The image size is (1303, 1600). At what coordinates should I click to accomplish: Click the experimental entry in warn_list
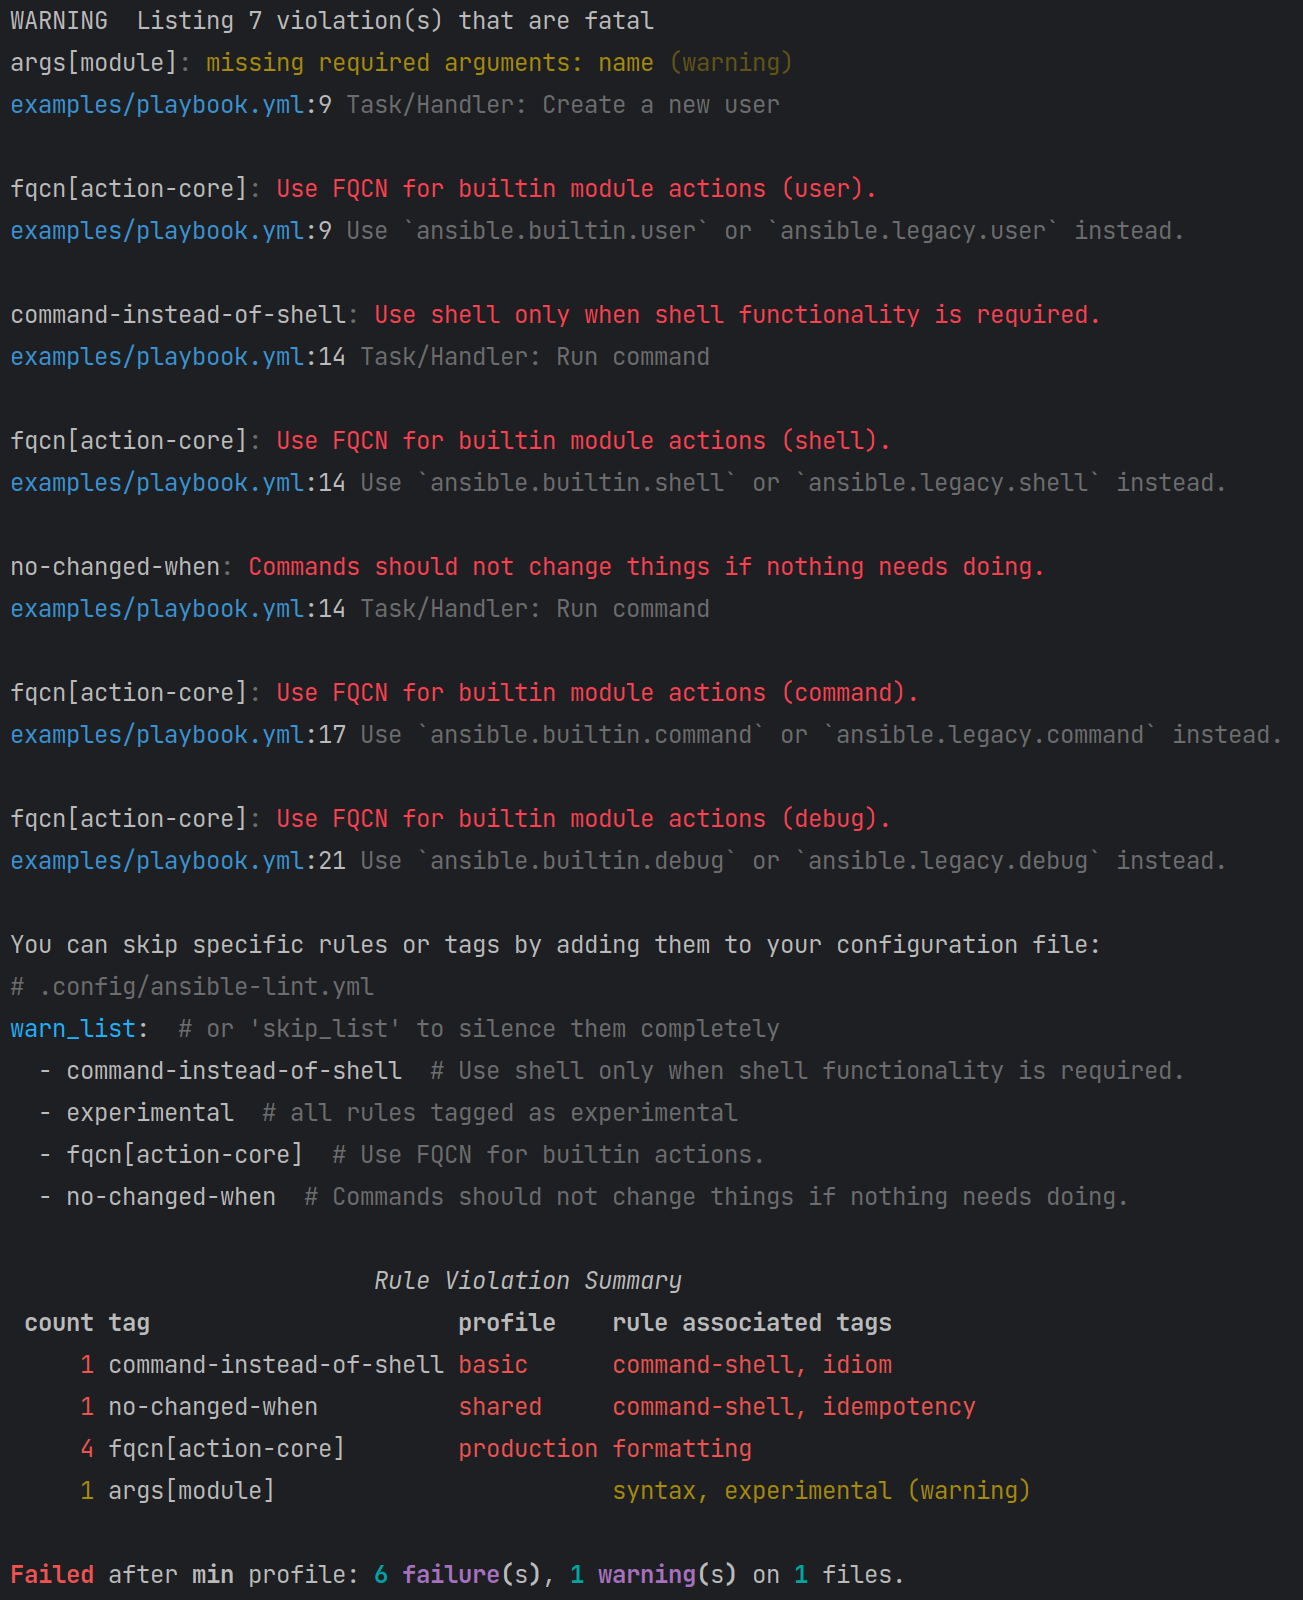(150, 1113)
